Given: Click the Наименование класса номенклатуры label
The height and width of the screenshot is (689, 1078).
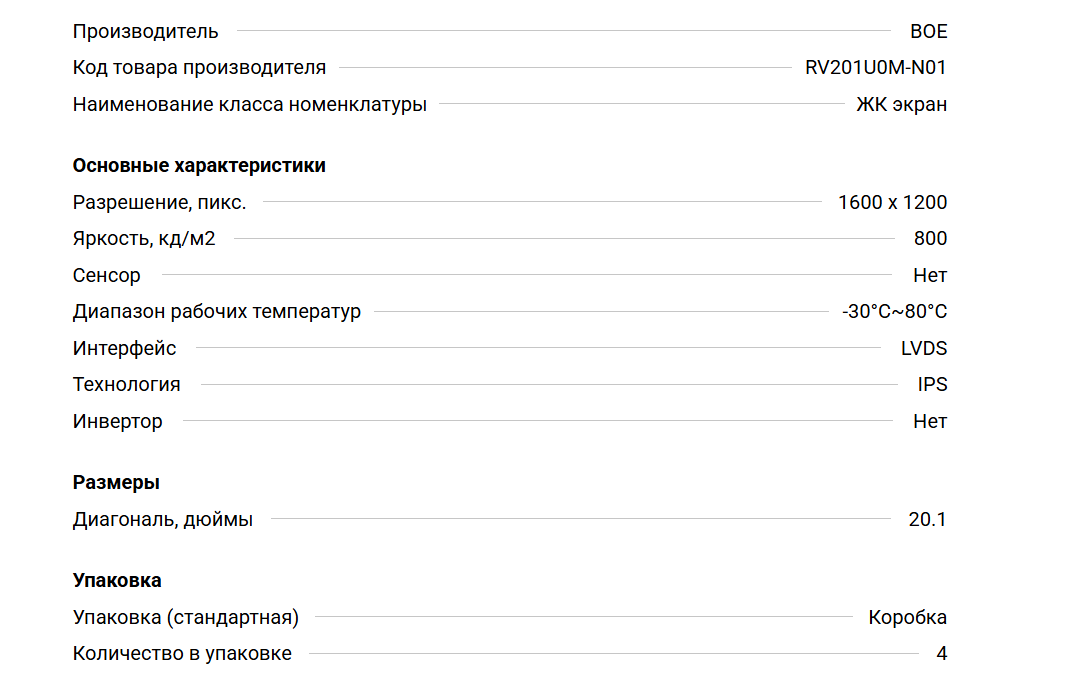Looking at the screenshot, I should click(249, 104).
